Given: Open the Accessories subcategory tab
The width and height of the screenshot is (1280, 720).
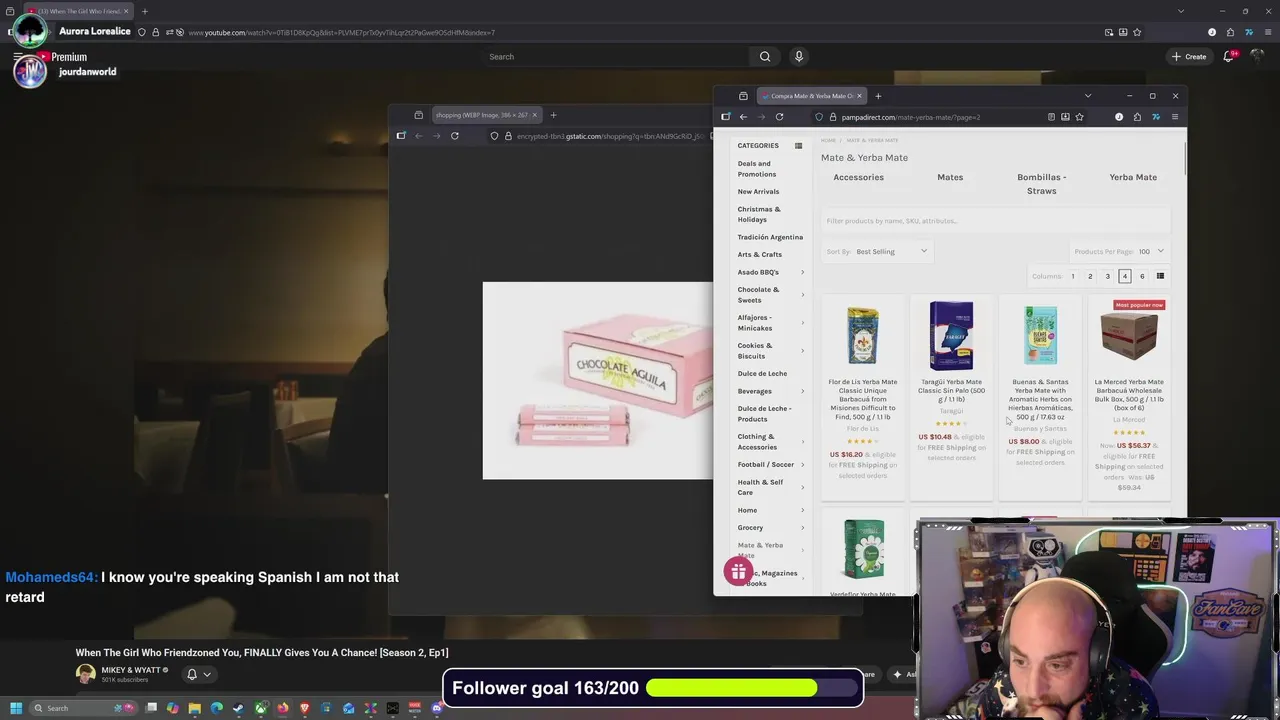Looking at the screenshot, I should click(x=858, y=177).
